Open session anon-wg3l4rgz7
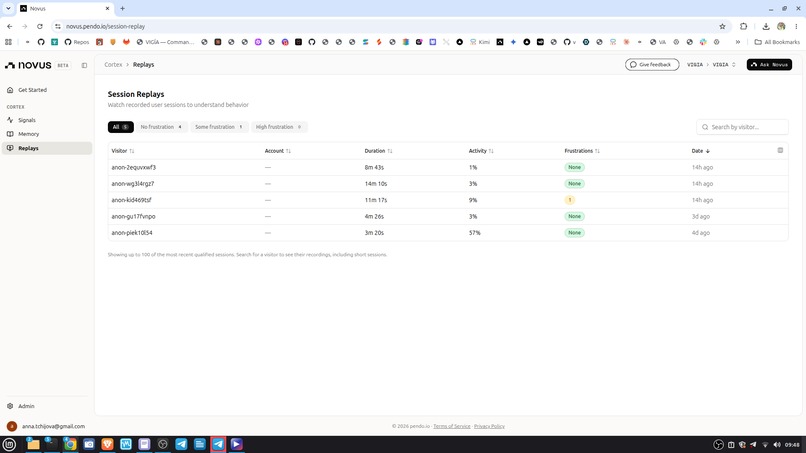 (x=448, y=184)
